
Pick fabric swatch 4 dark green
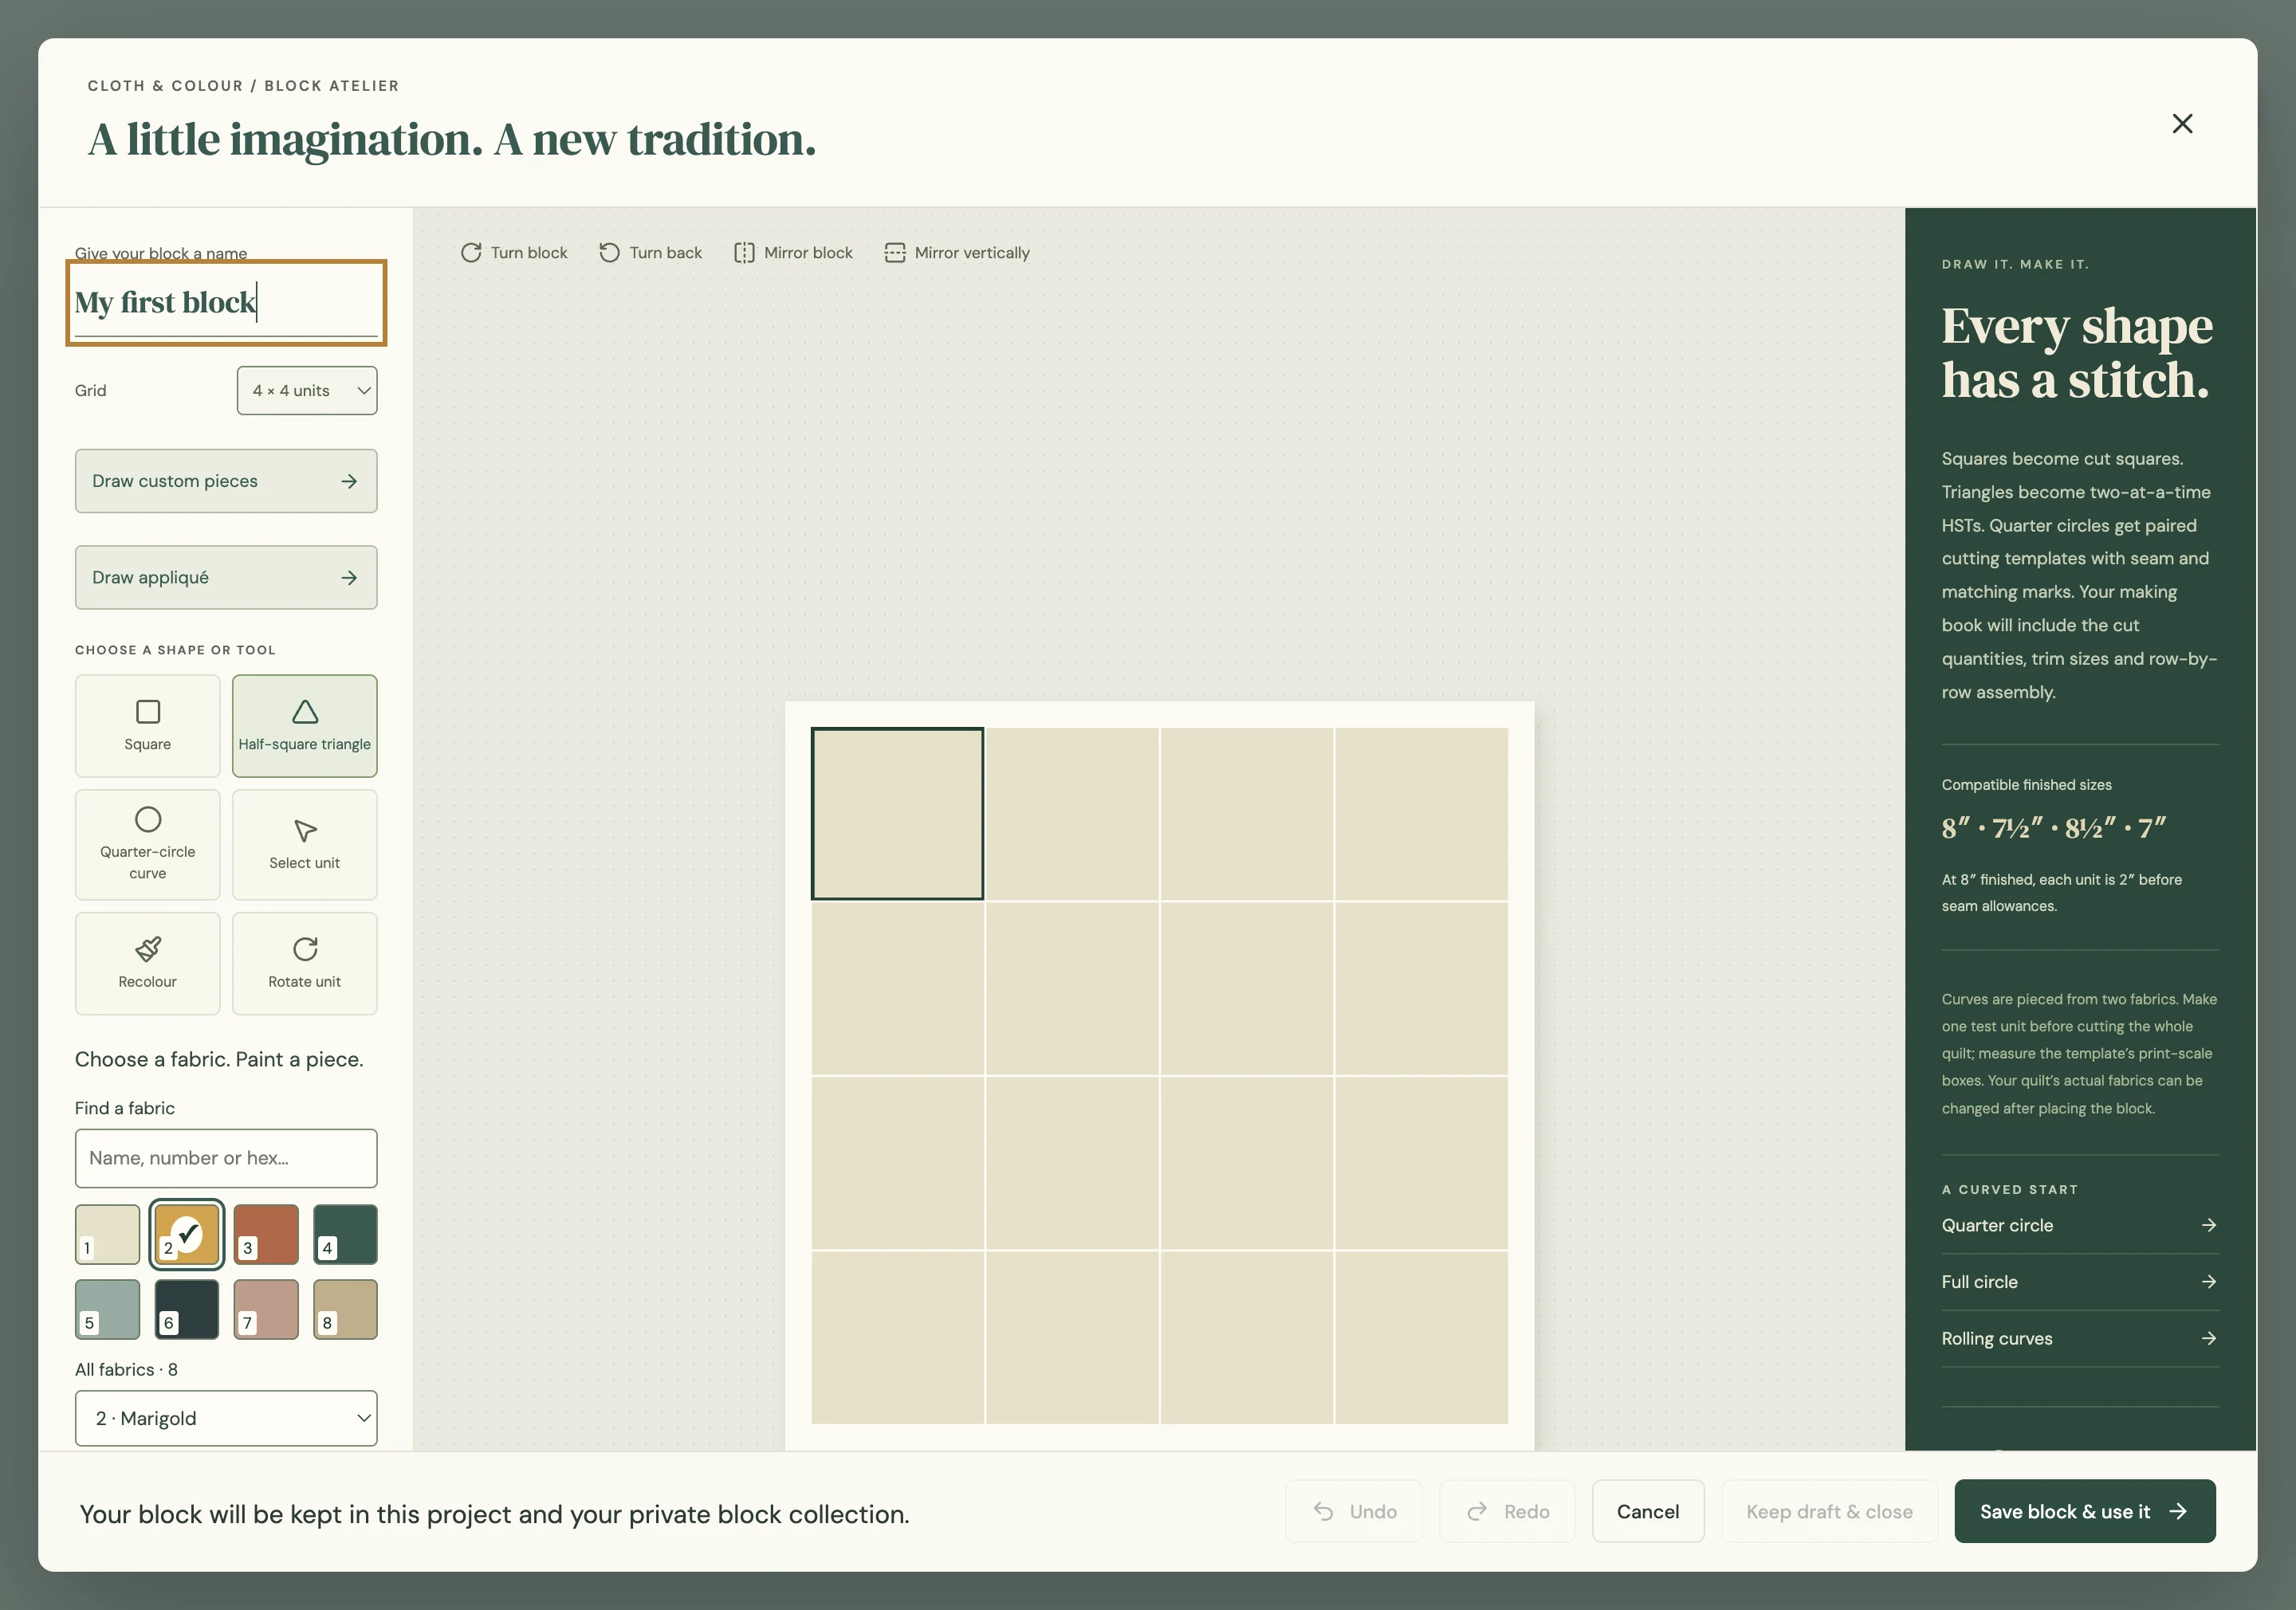[345, 1234]
